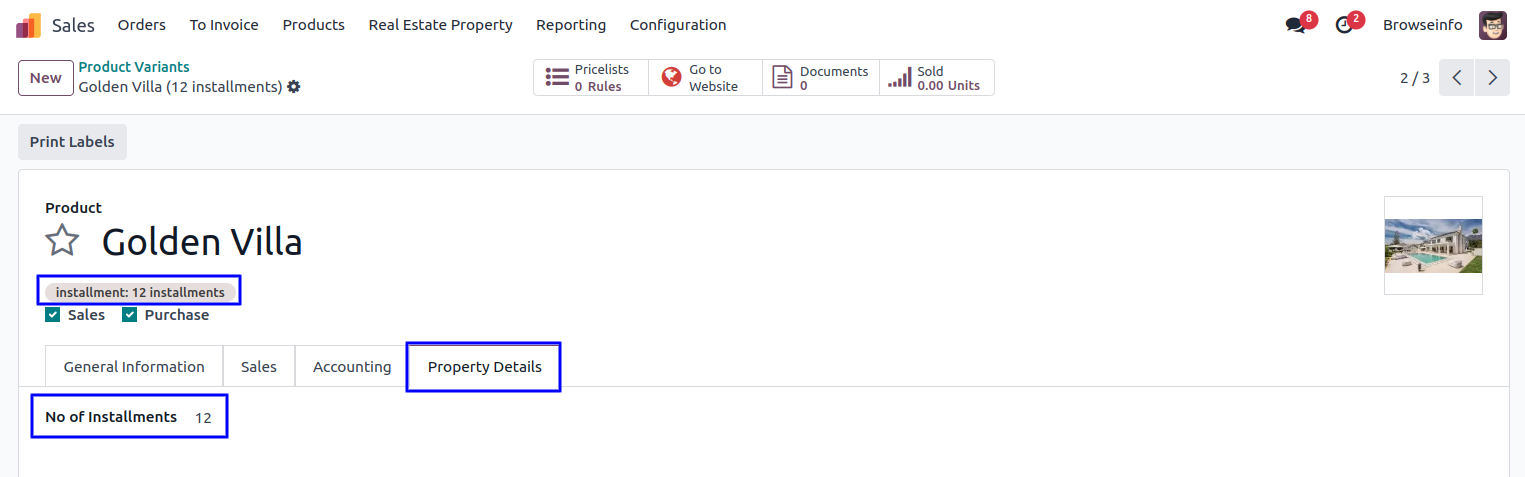Click the Sales app logo icon
This screenshot has width=1525, height=477.
(x=28, y=25)
